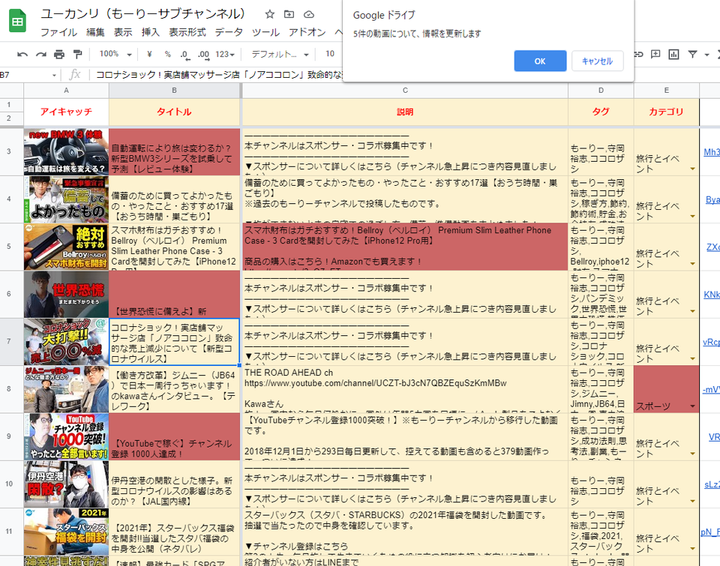This screenshot has height=566, width=720.
Task: Open the zoom 100% dropdown
Action: tap(115, 54)
